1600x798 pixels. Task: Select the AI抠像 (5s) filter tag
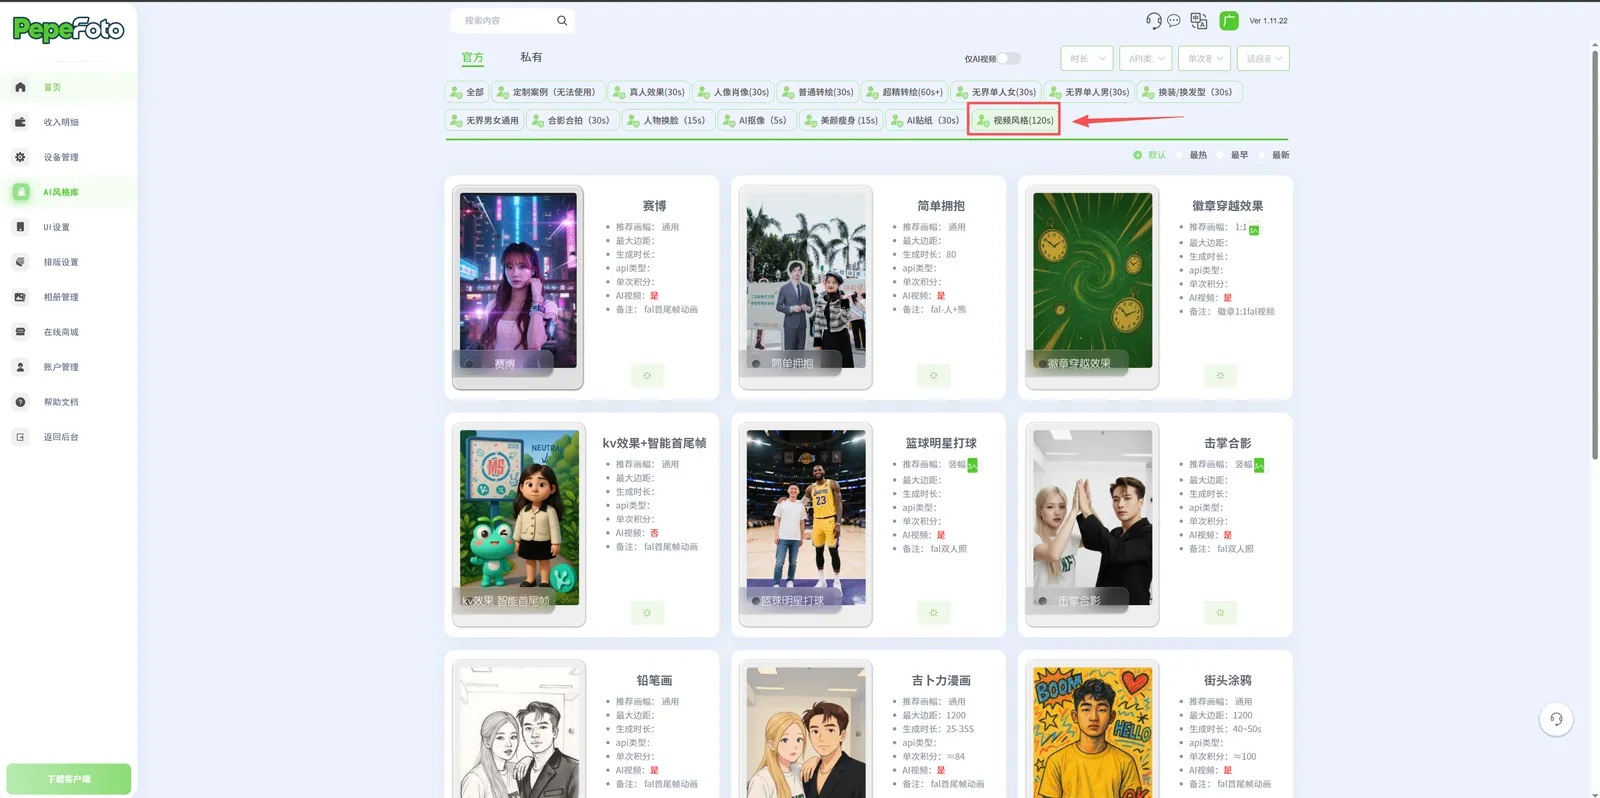(756, 121)
